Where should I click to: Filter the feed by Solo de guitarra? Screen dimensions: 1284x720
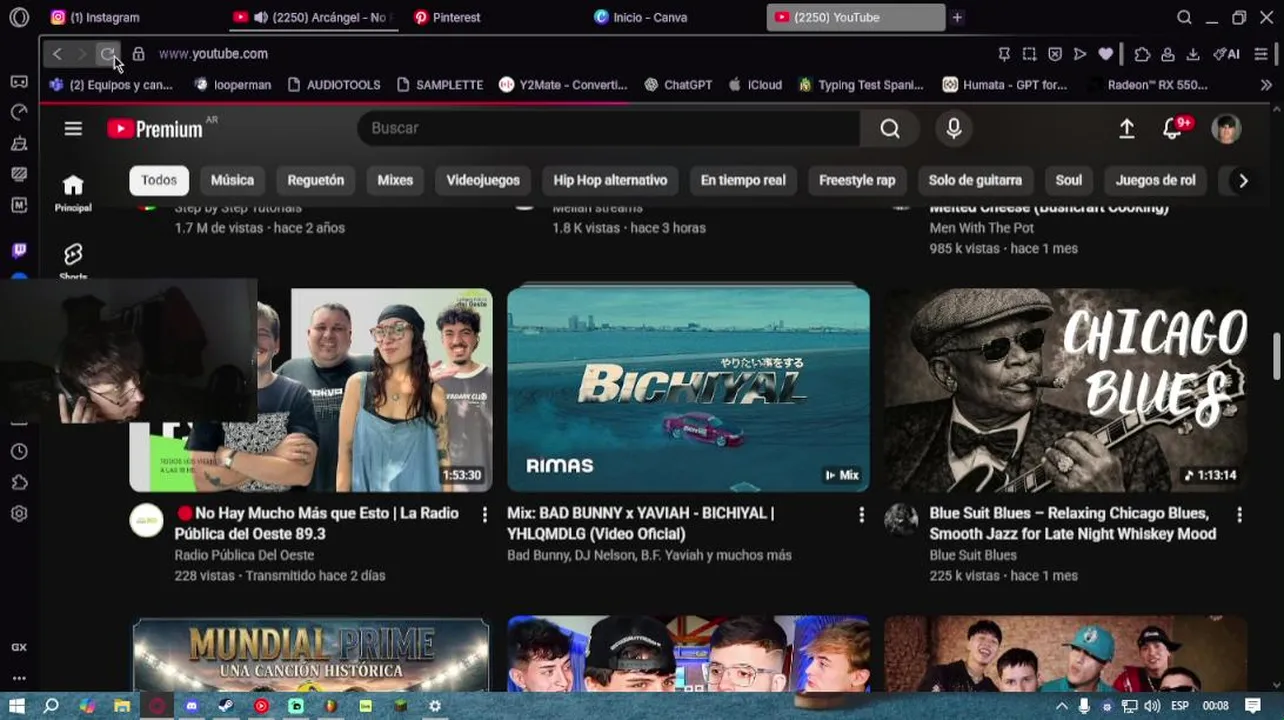pyautogui.click(x=975, y=180)
